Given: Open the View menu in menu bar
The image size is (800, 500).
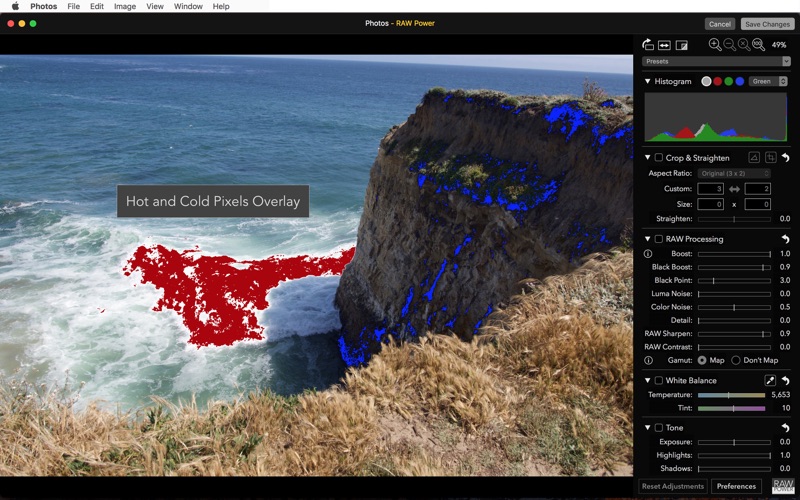Looking at the screenshot, I should pyautogui.click(x=155, y=7).
